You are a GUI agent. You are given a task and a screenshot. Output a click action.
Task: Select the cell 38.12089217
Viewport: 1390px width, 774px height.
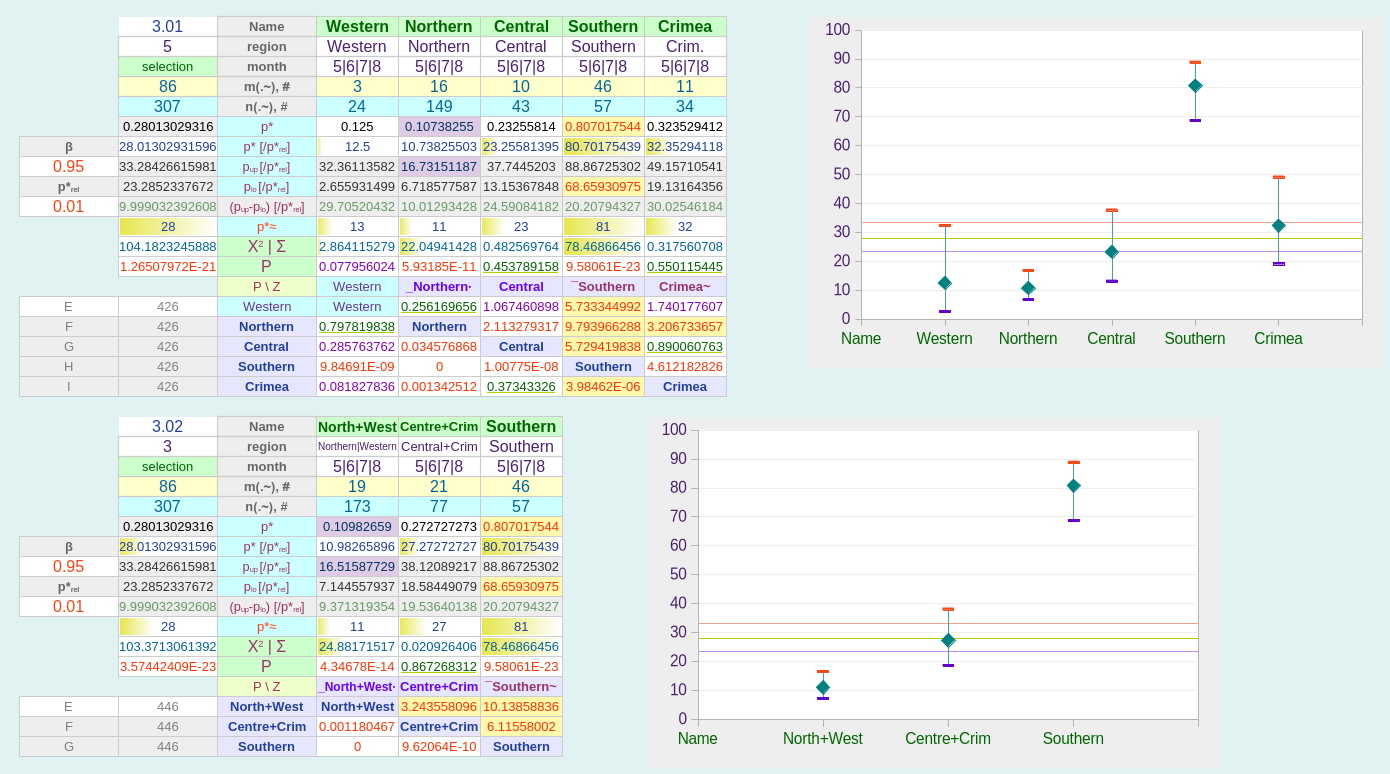pyautogui.click(x=439, y=567)
